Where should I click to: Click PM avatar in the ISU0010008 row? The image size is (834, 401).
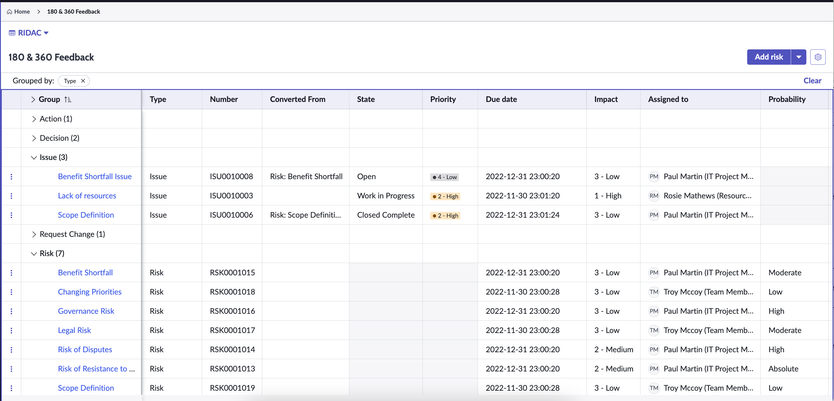[654, 177]
